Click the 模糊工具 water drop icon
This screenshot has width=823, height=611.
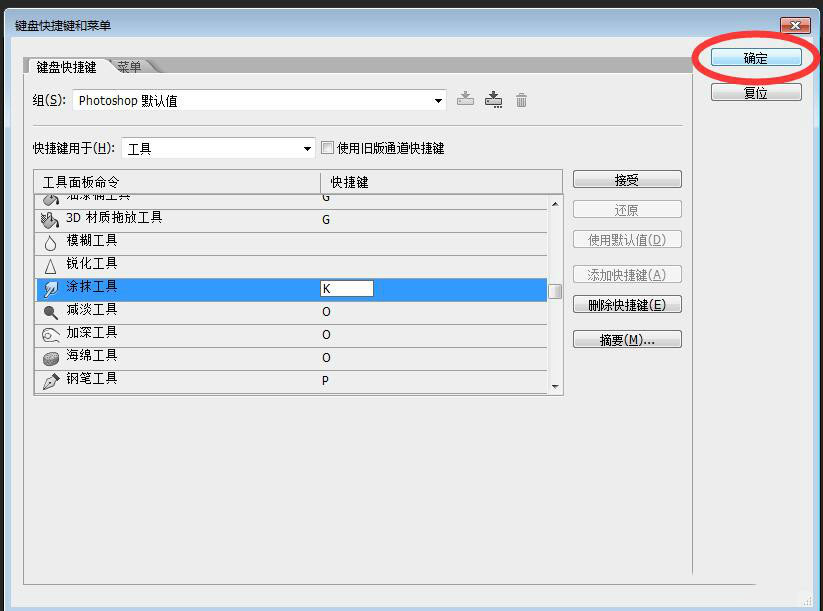[50, 243]
